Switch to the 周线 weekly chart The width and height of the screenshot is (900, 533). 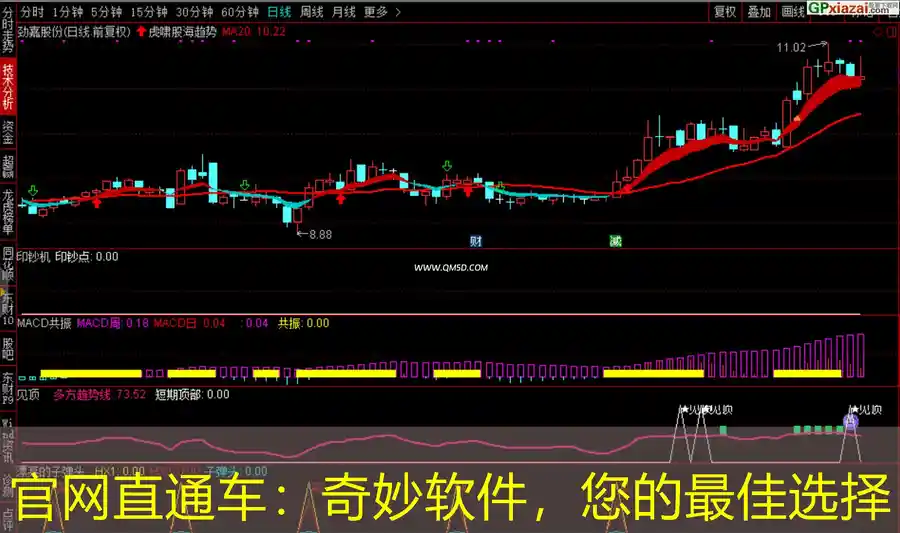pos(312,11)
